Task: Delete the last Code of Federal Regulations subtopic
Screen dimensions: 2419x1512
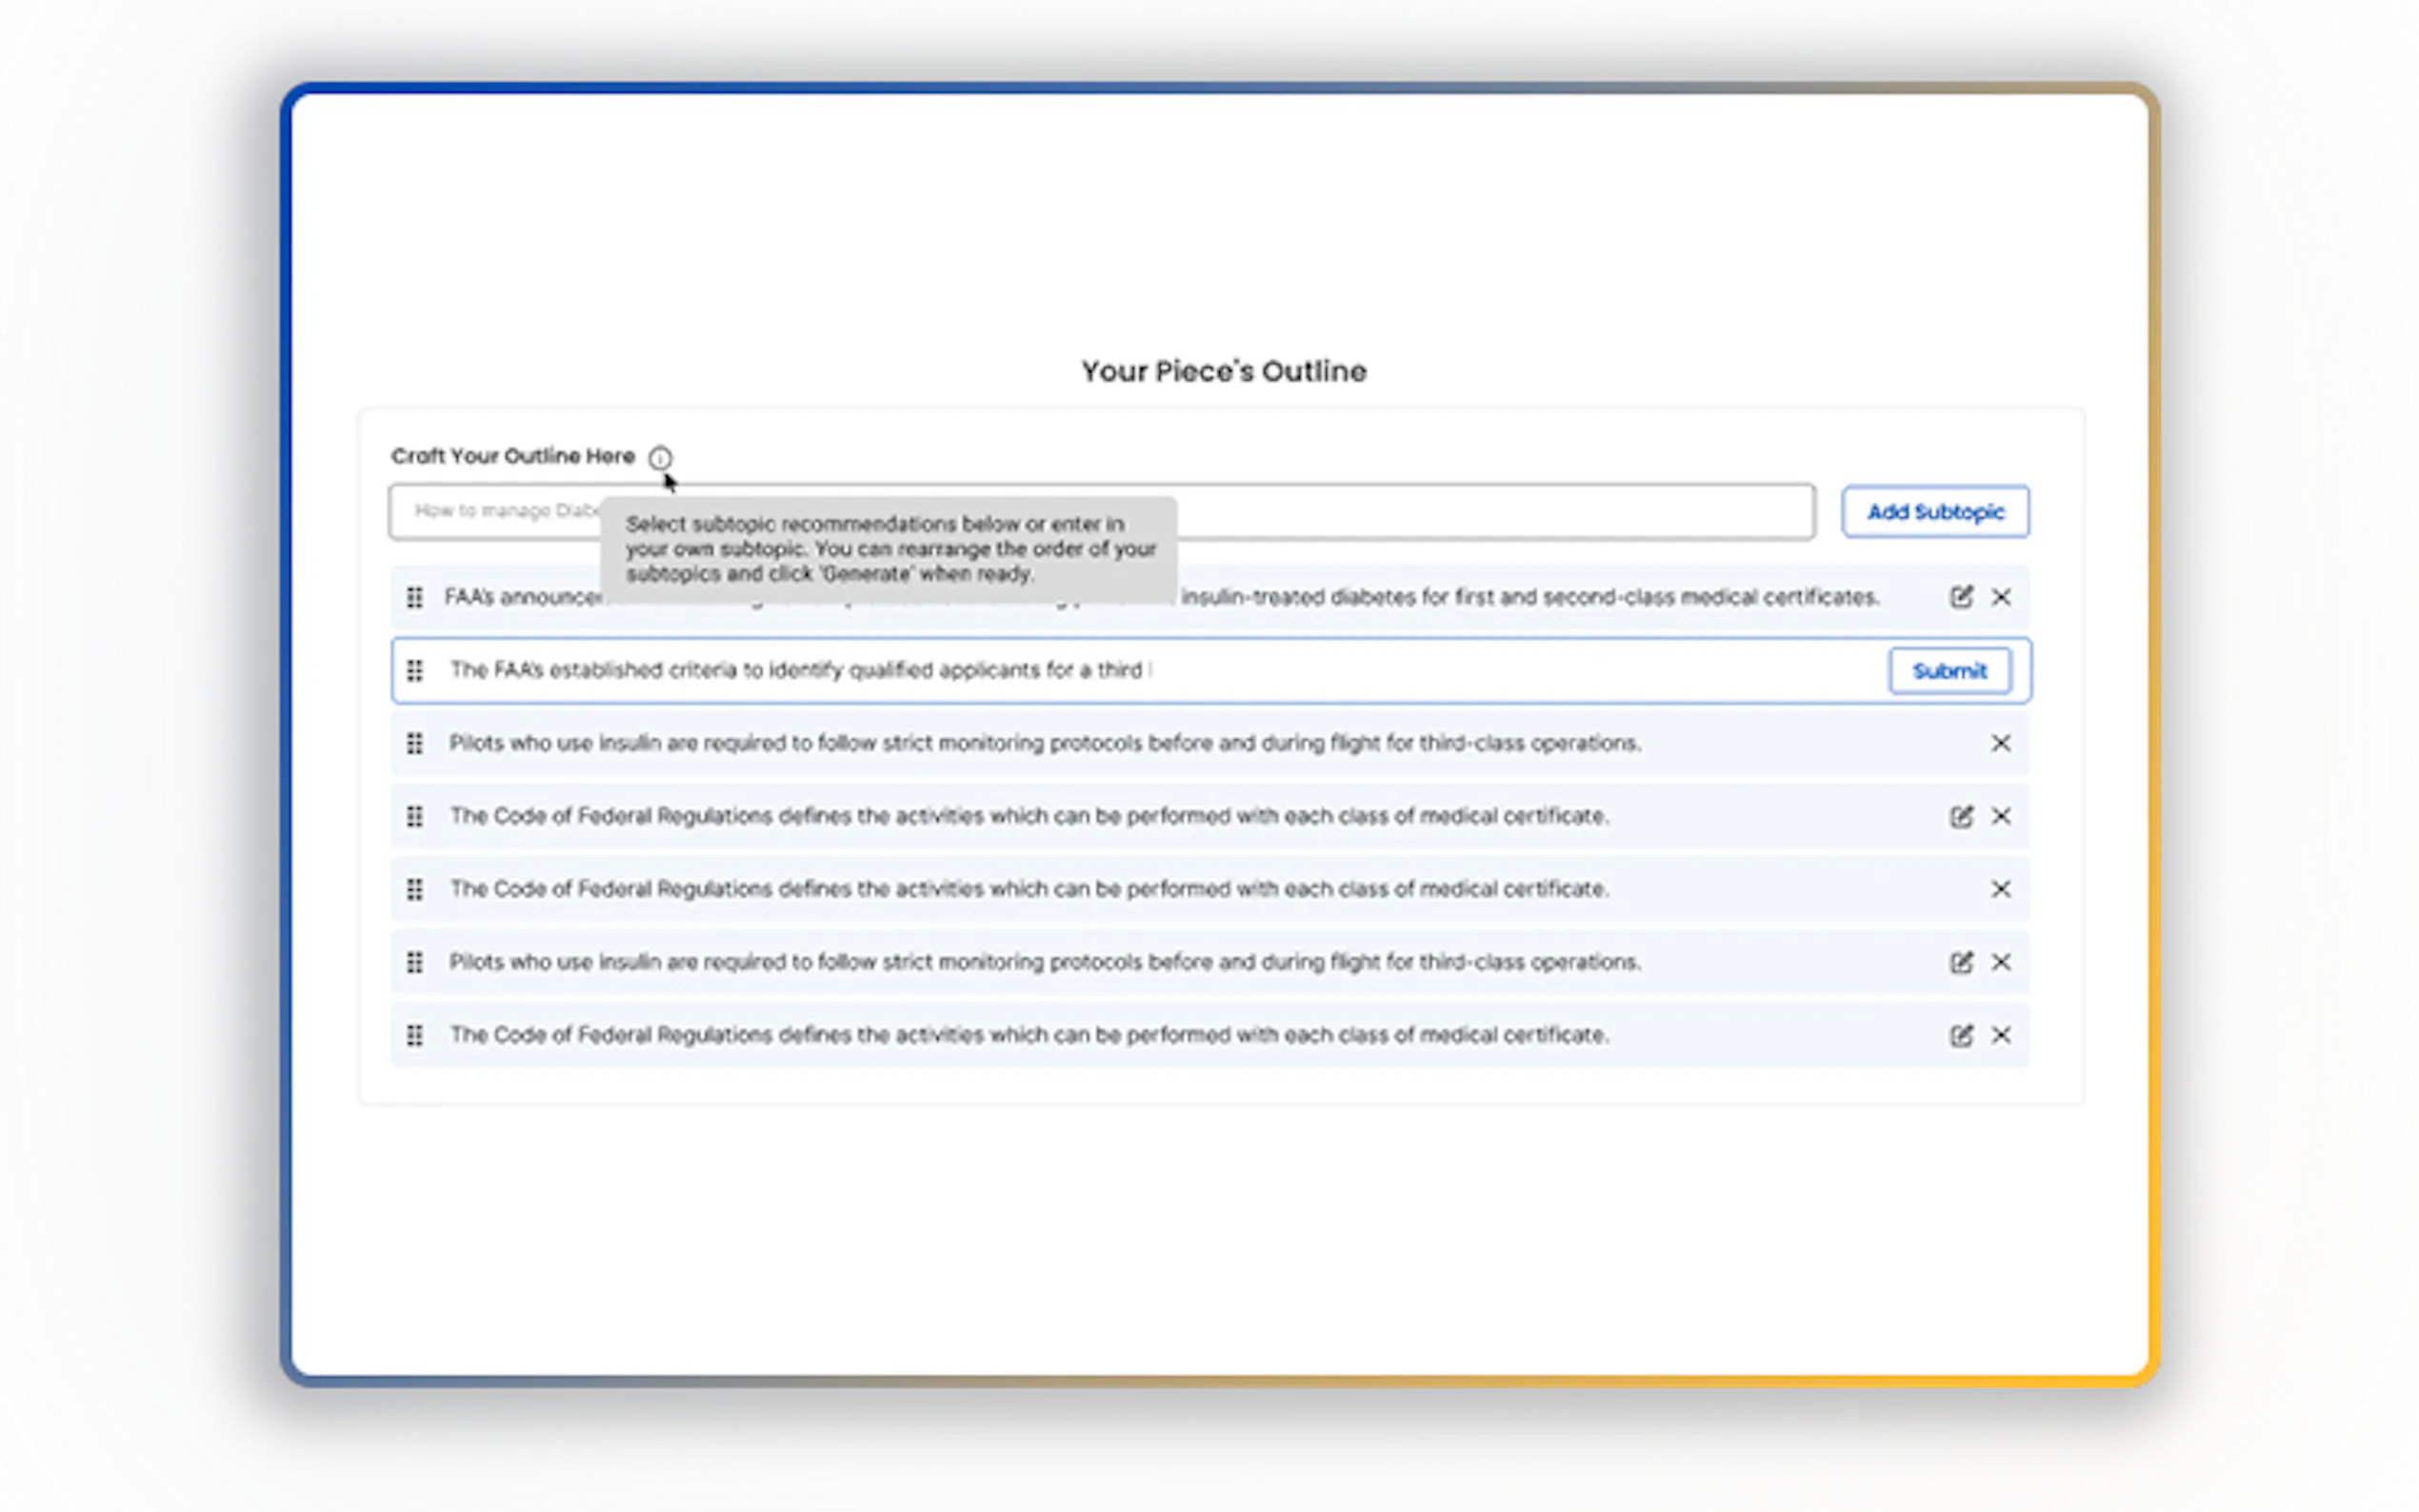Action: pos(2001,1035)
